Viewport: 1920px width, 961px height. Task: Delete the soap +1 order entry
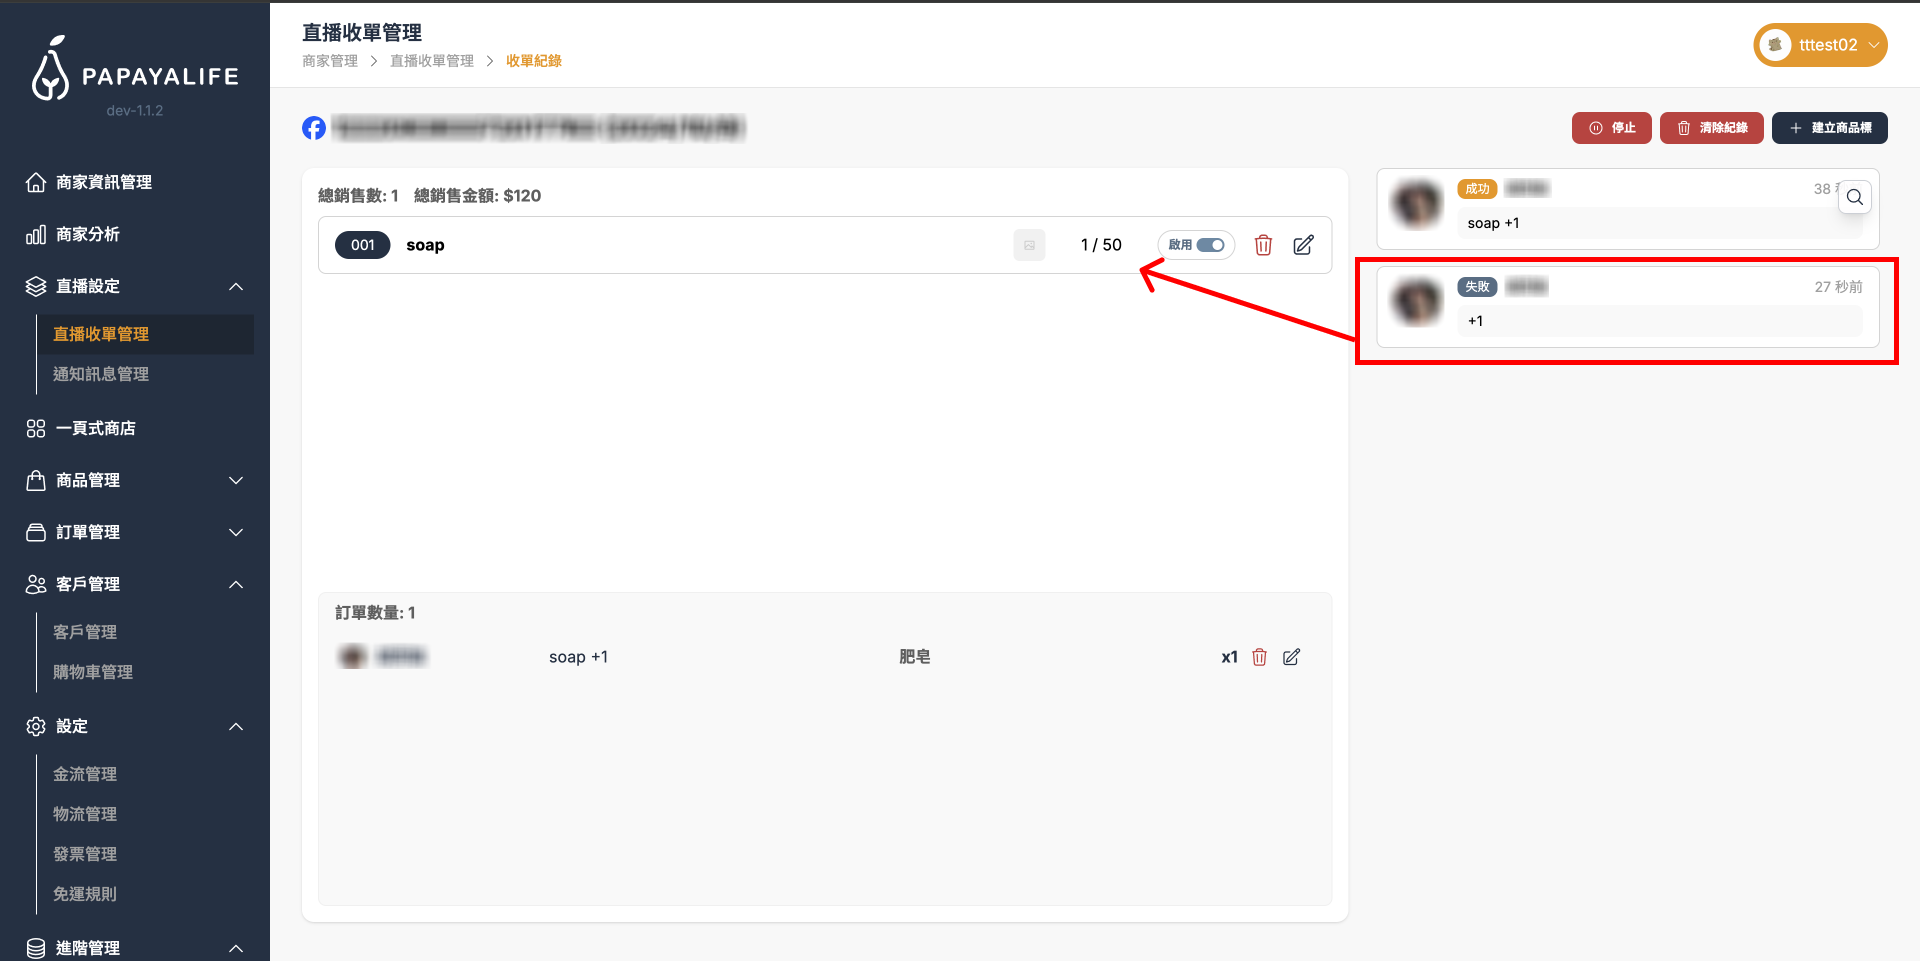1259,657
